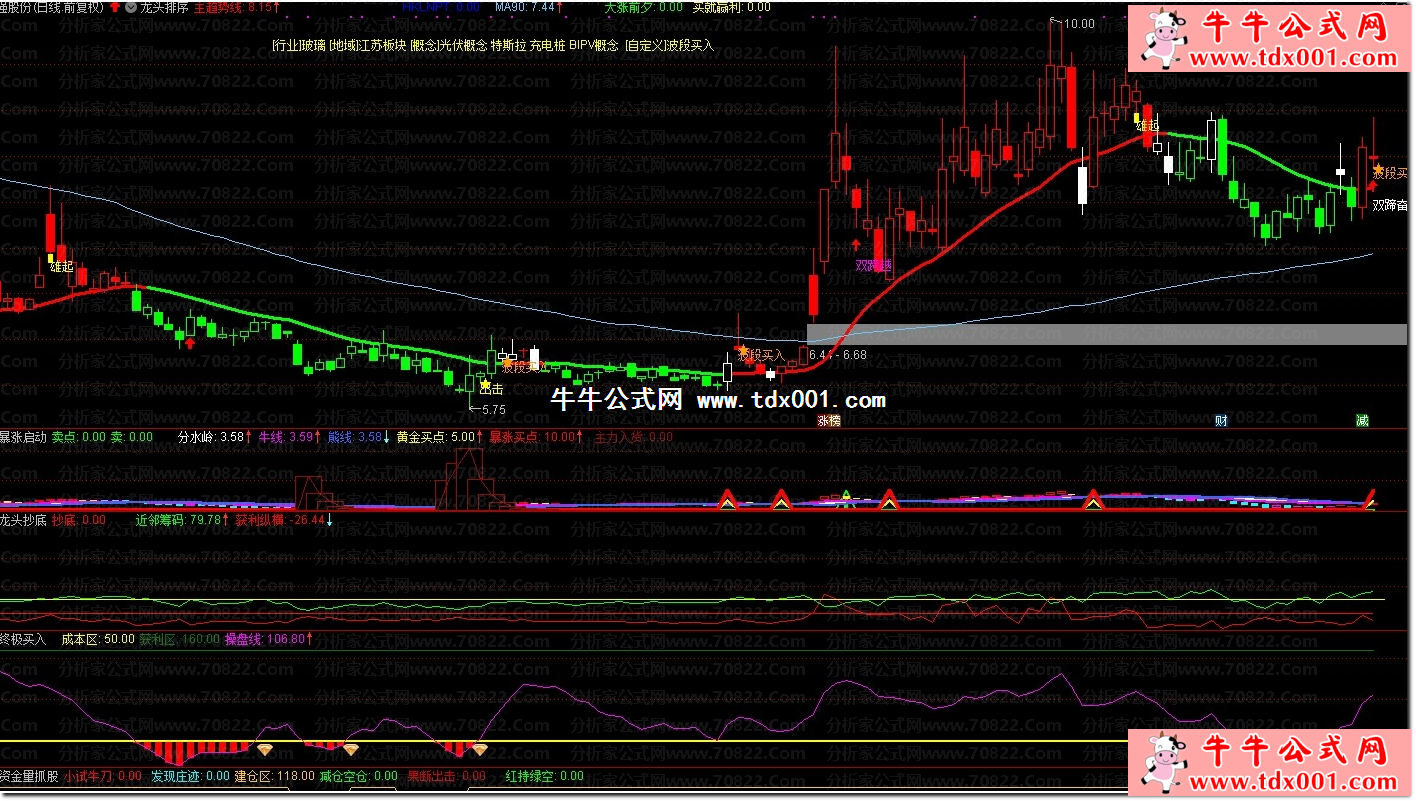Open the 特斯拉 concept tag
Screen dimensions: 1416x801
click(508, 45)
